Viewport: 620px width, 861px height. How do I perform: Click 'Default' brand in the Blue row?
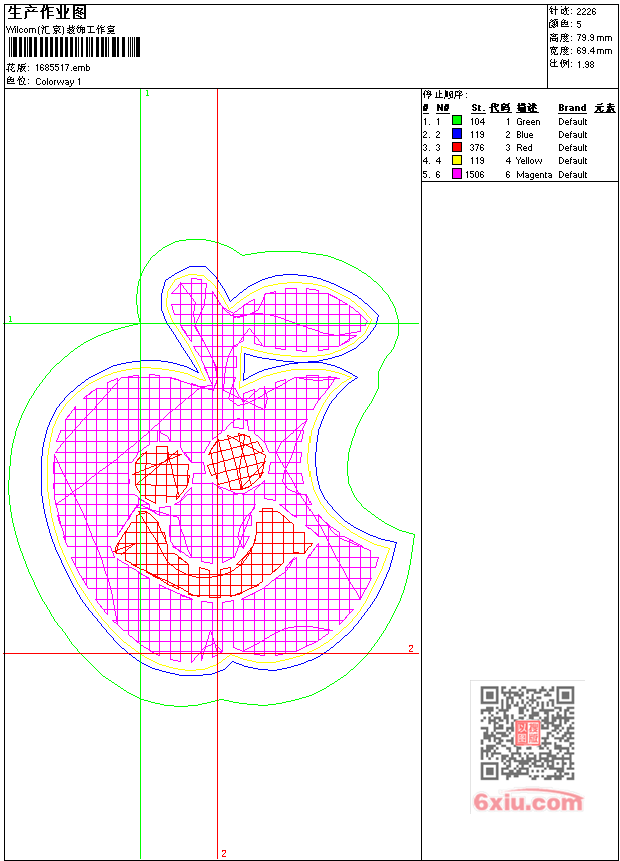[x=573, y=135]
